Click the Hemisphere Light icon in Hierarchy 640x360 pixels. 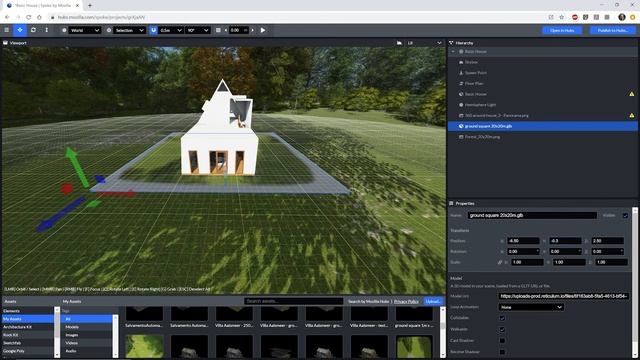pyautogui.click(x=461, y=105)
